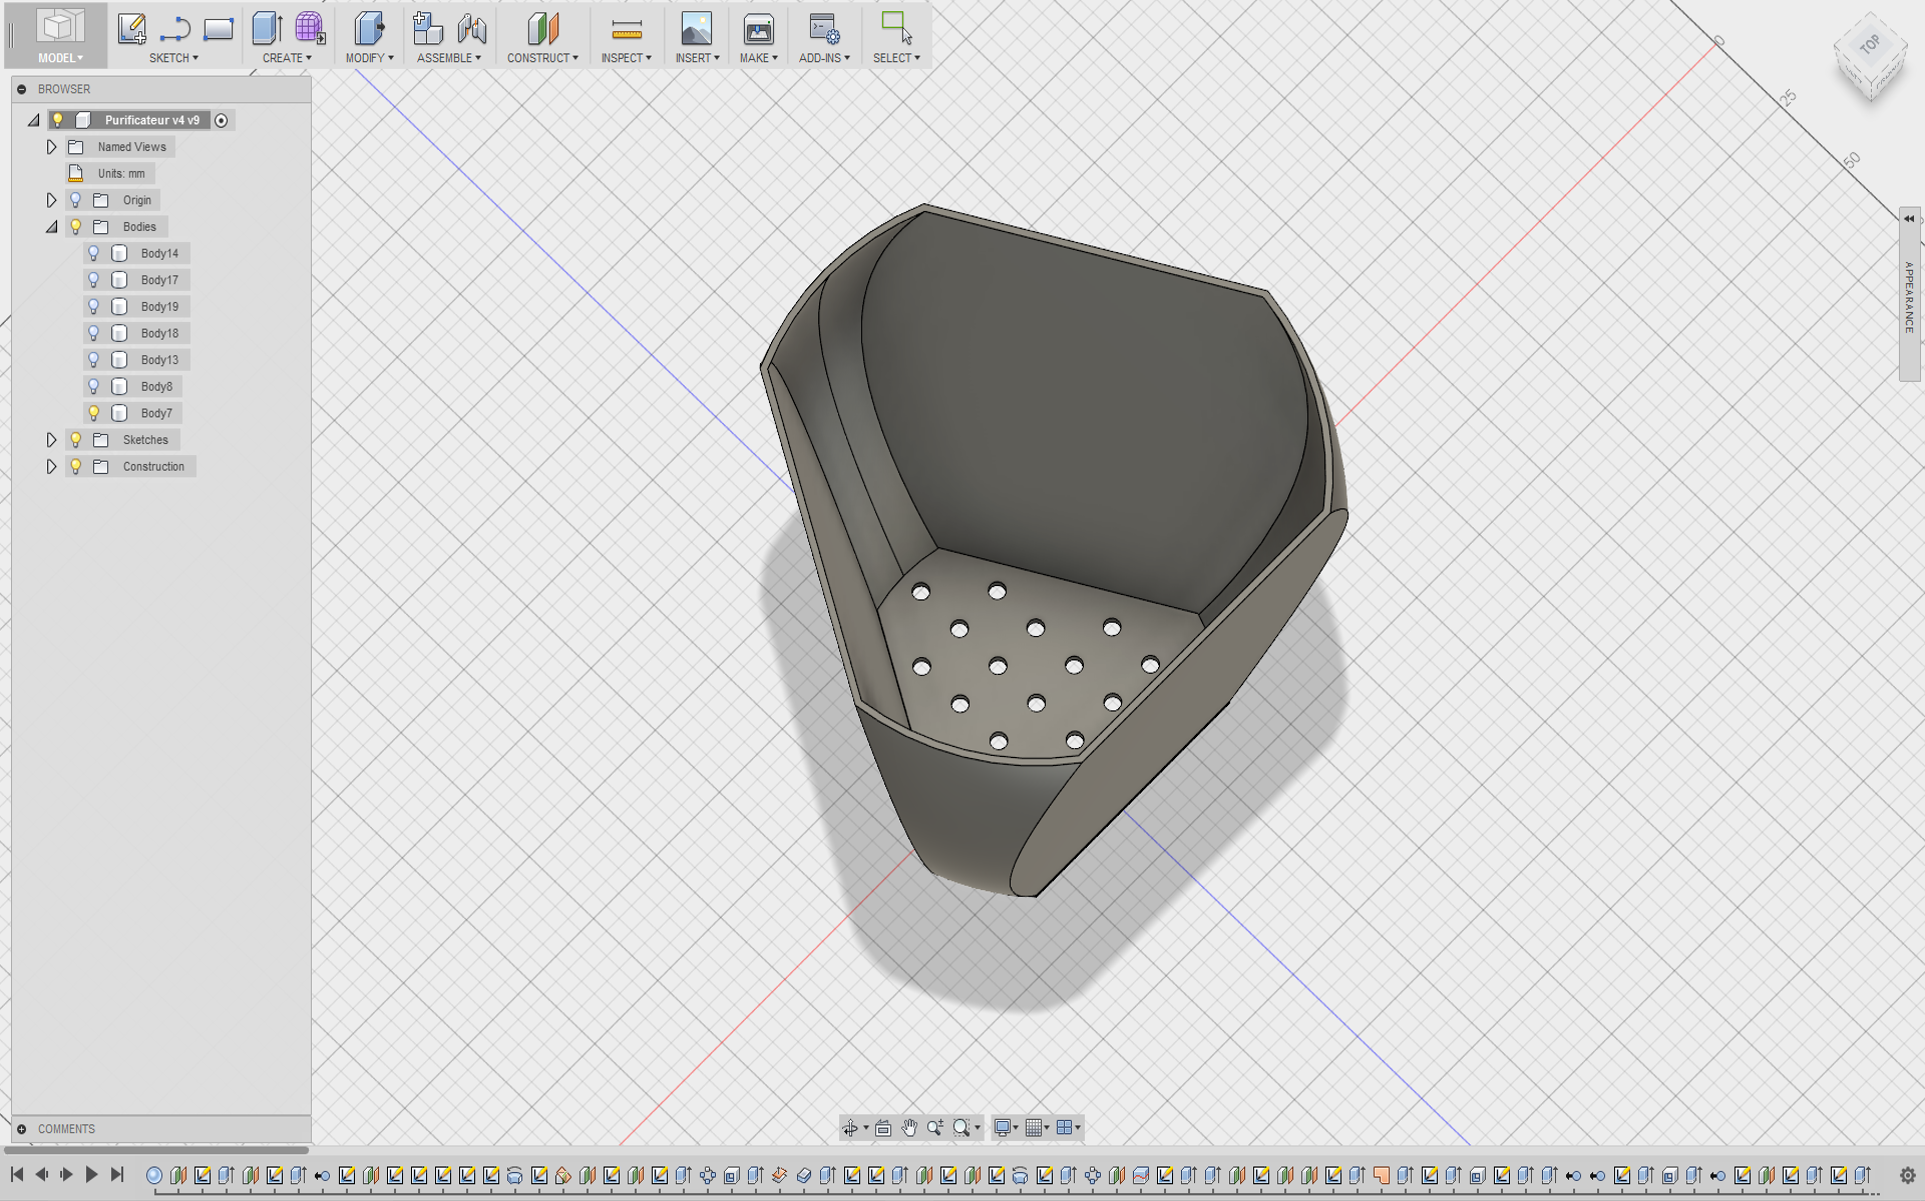Open the Measure tool under Inspect

click(626, 28)
